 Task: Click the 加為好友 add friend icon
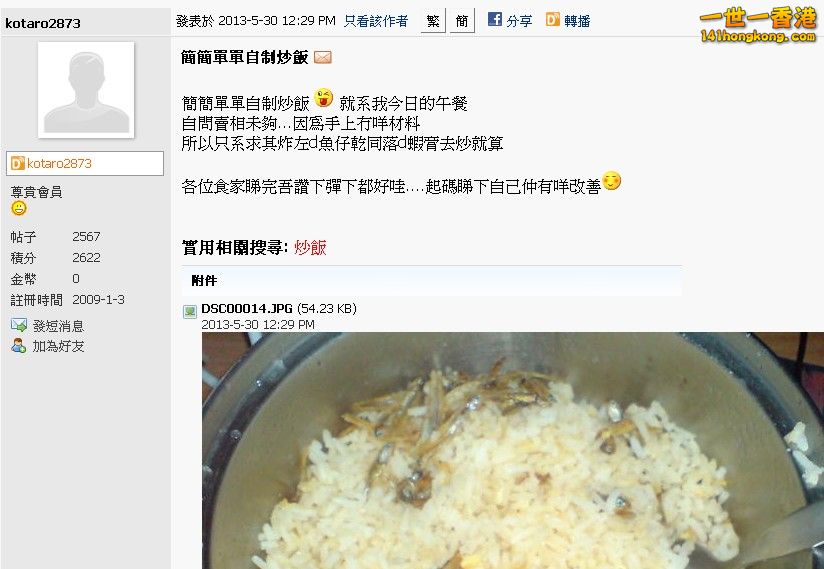19,346
